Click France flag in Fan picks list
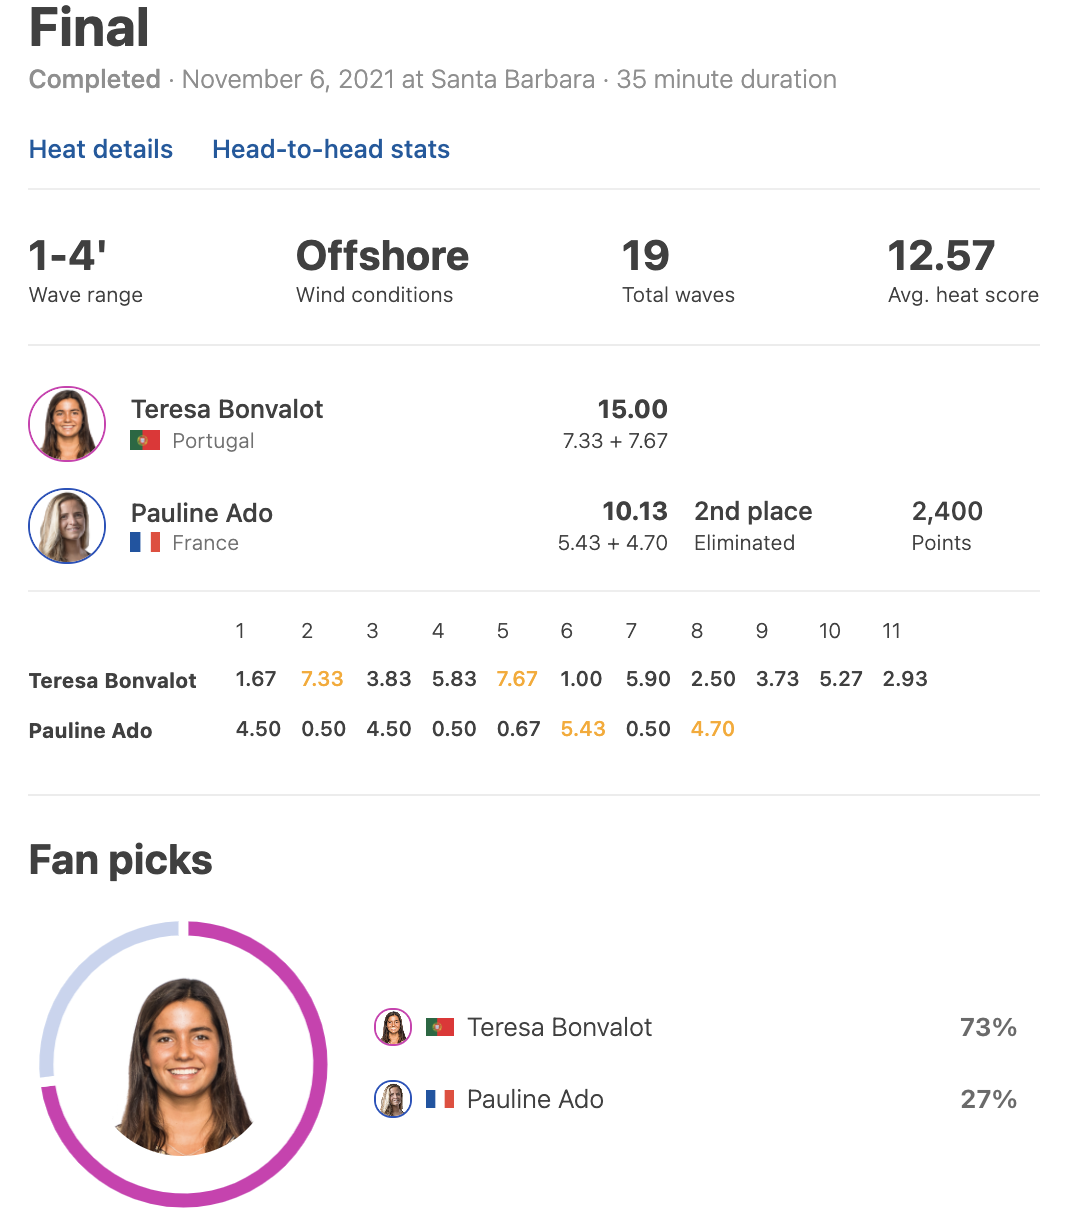 coord(440,1099)
